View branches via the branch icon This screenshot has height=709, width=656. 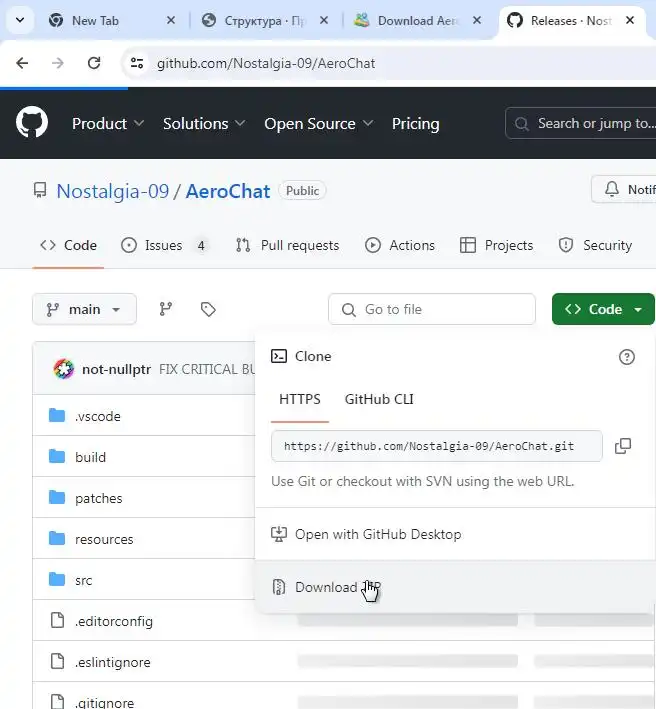click(165, 309)
